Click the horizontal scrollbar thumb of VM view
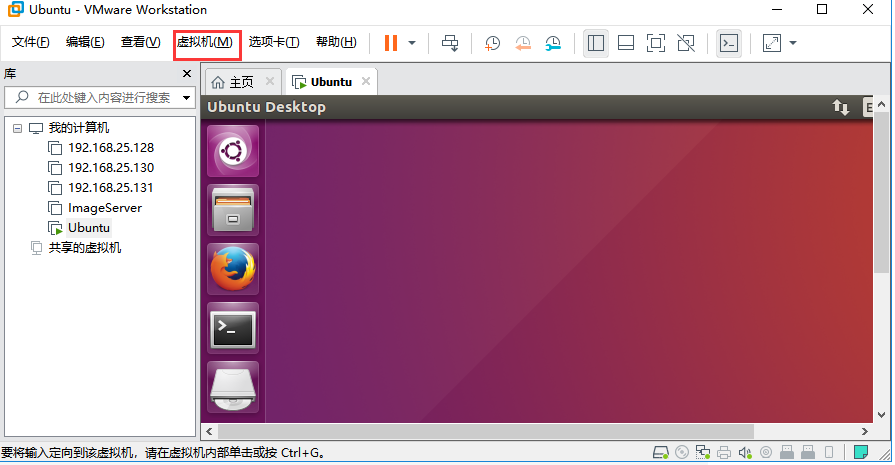 (486, 431)
